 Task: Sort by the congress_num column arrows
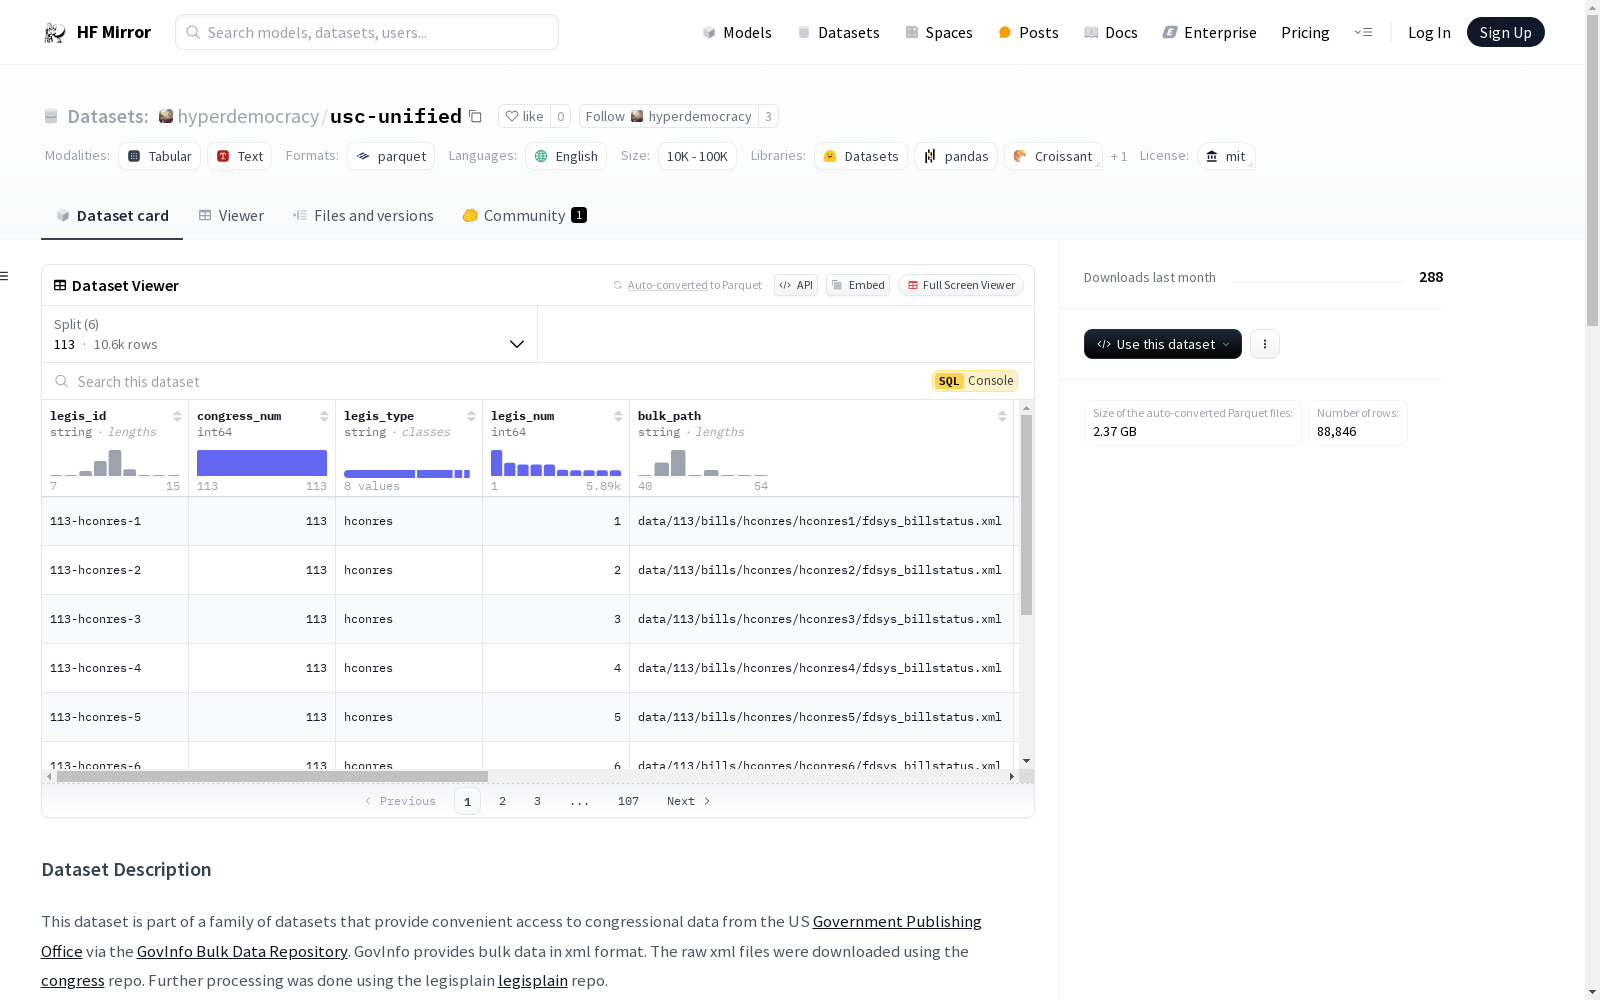324,416
